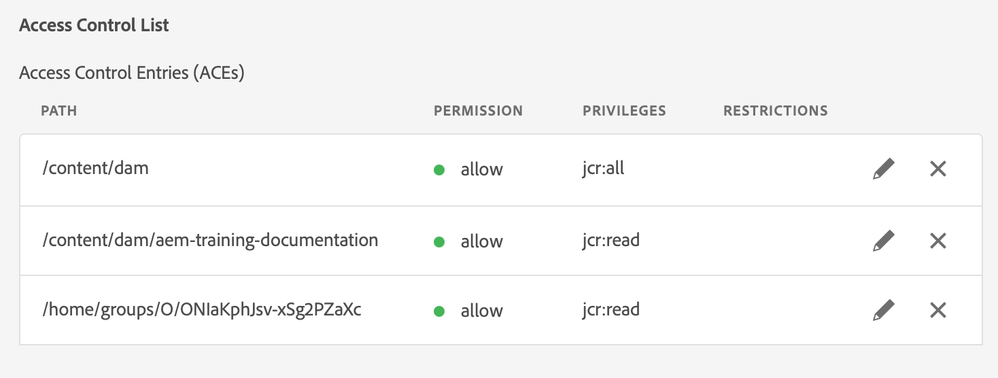This screenshot has width=998, height=378.
Task: Remove the aem-training-documentation entry with X icon
Action: point(938,241)
